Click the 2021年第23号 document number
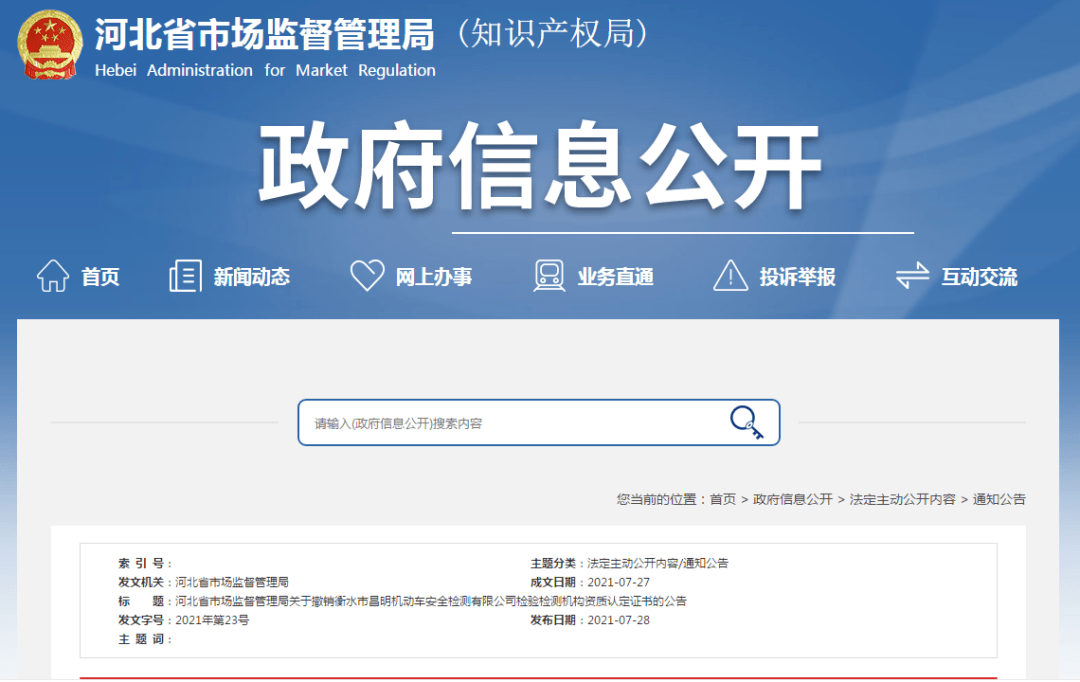Image resolution: width=1080 pixels, height=682 pixels. click(x=212, y=620)
